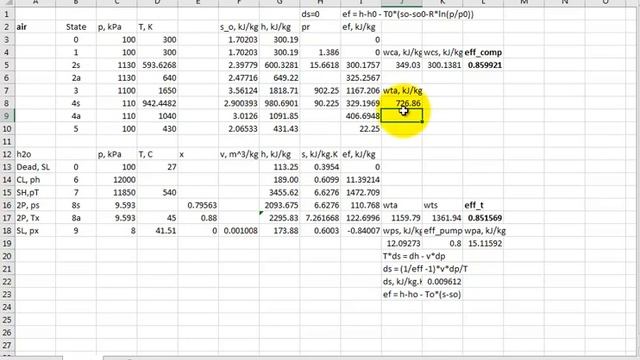Screen dimensions: 640x360
Task: Select the 300.1381 wcs value
Action: 443,65
